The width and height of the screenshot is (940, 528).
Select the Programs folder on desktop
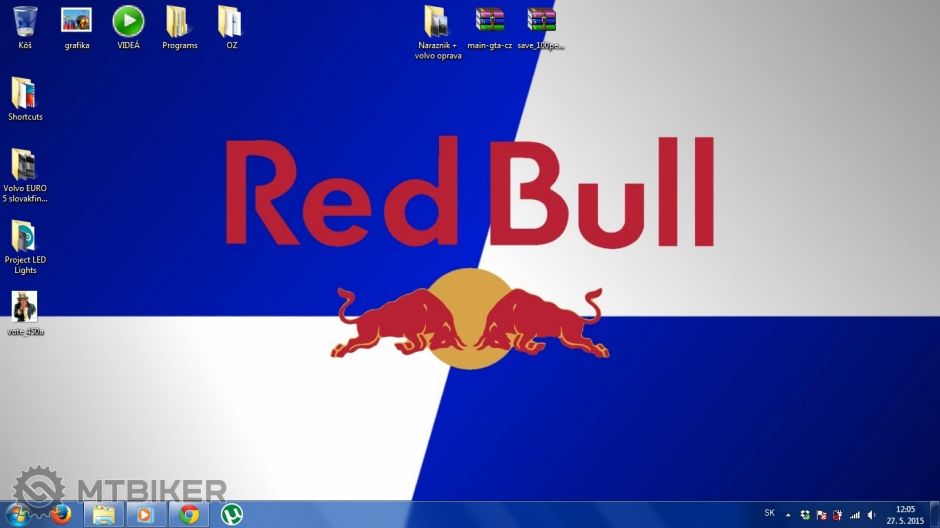pos(180,21)
